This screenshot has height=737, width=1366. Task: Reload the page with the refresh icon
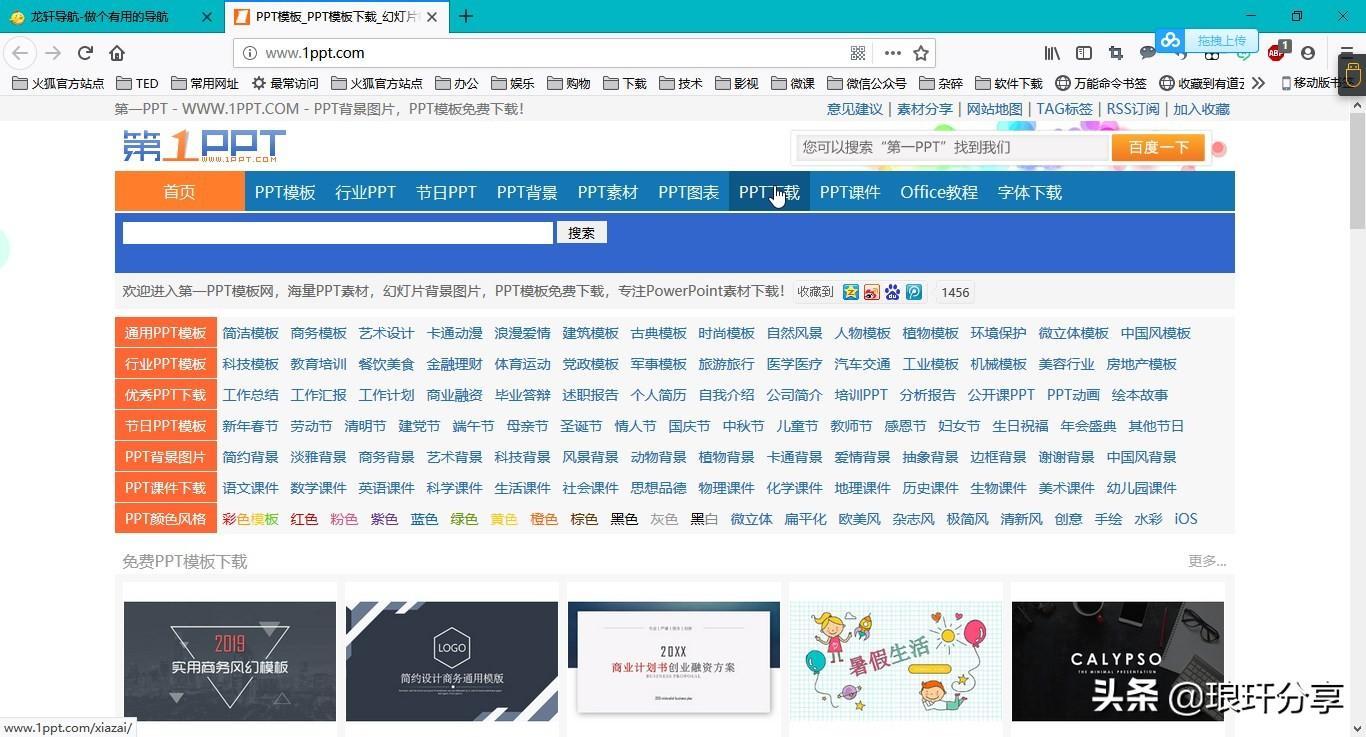[x=86, y=53]
